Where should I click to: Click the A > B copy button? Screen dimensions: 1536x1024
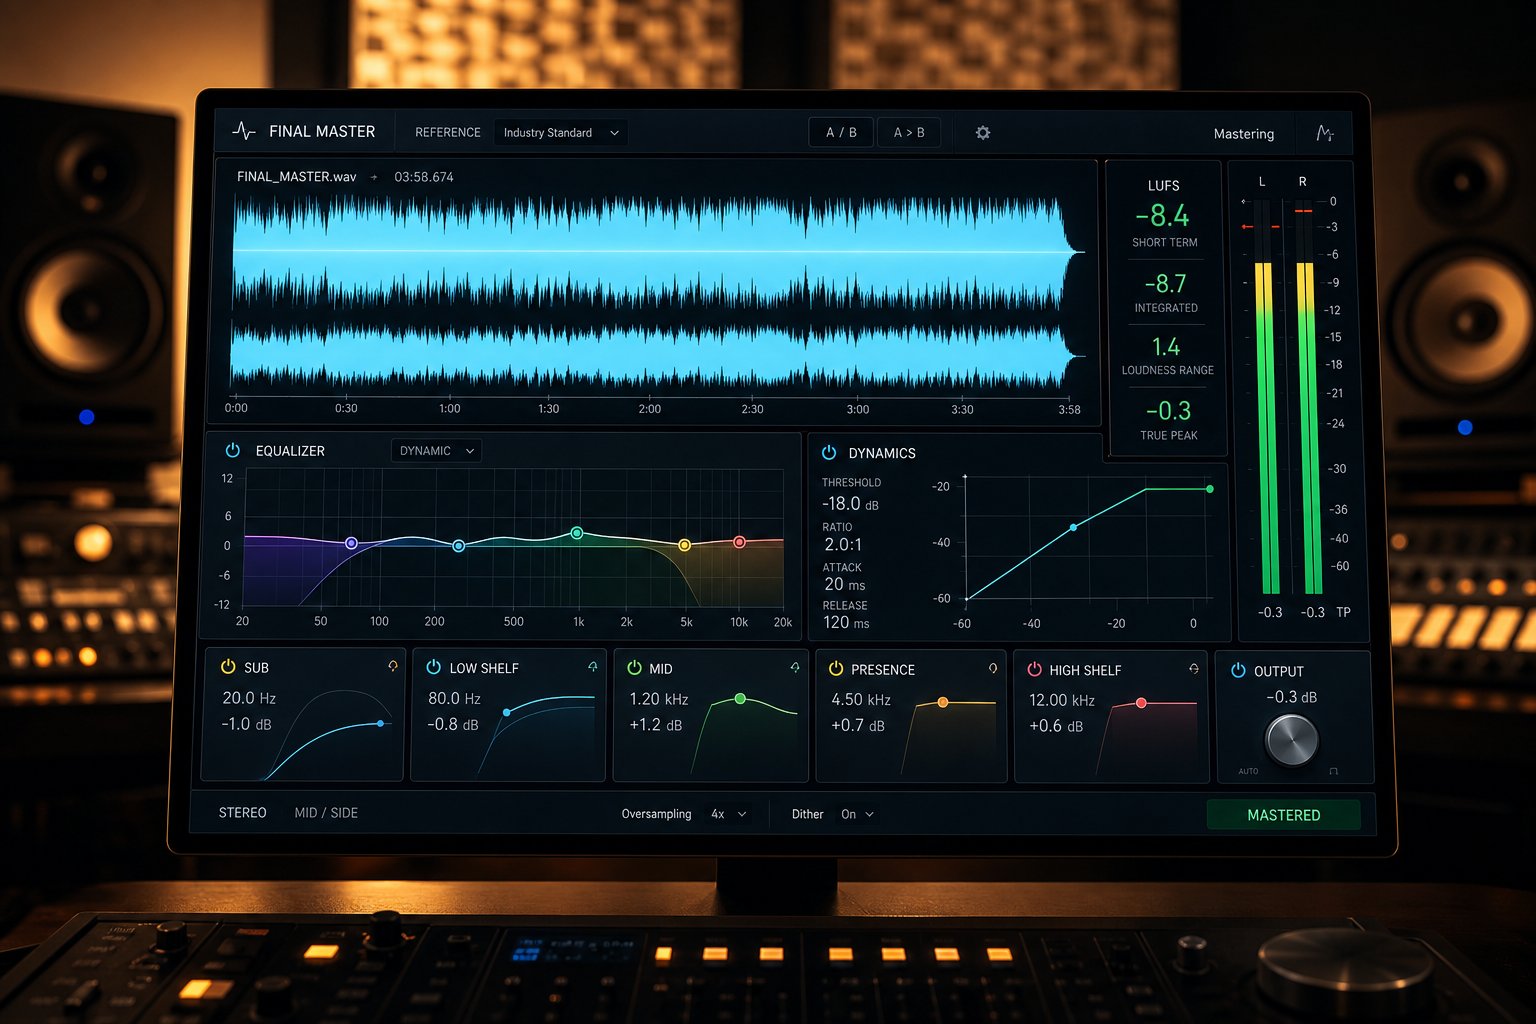[x=909, y=132]
